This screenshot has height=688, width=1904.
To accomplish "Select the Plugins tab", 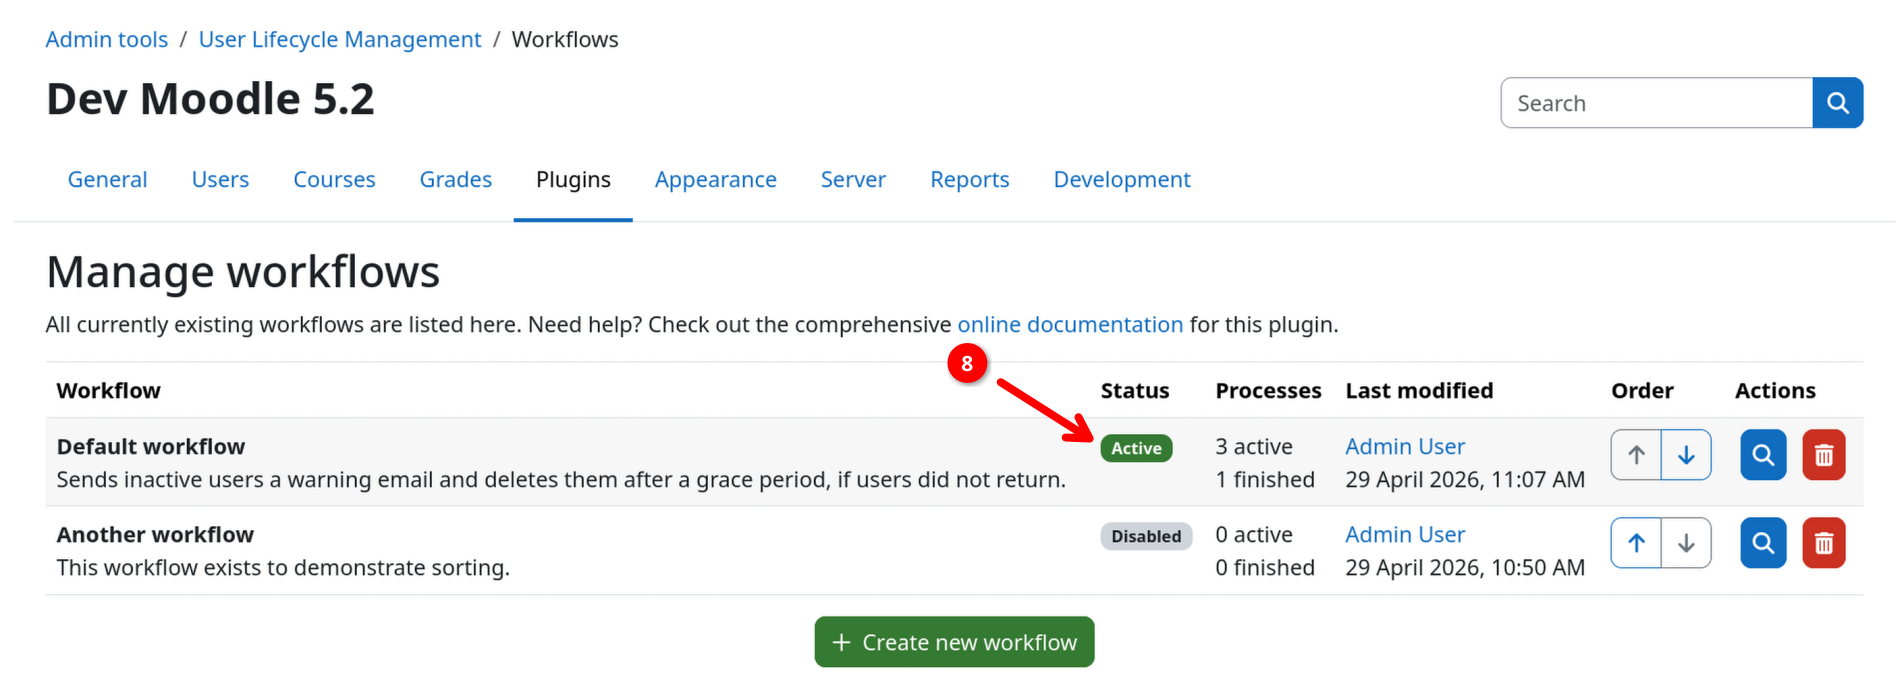I will tap(573, 180).
